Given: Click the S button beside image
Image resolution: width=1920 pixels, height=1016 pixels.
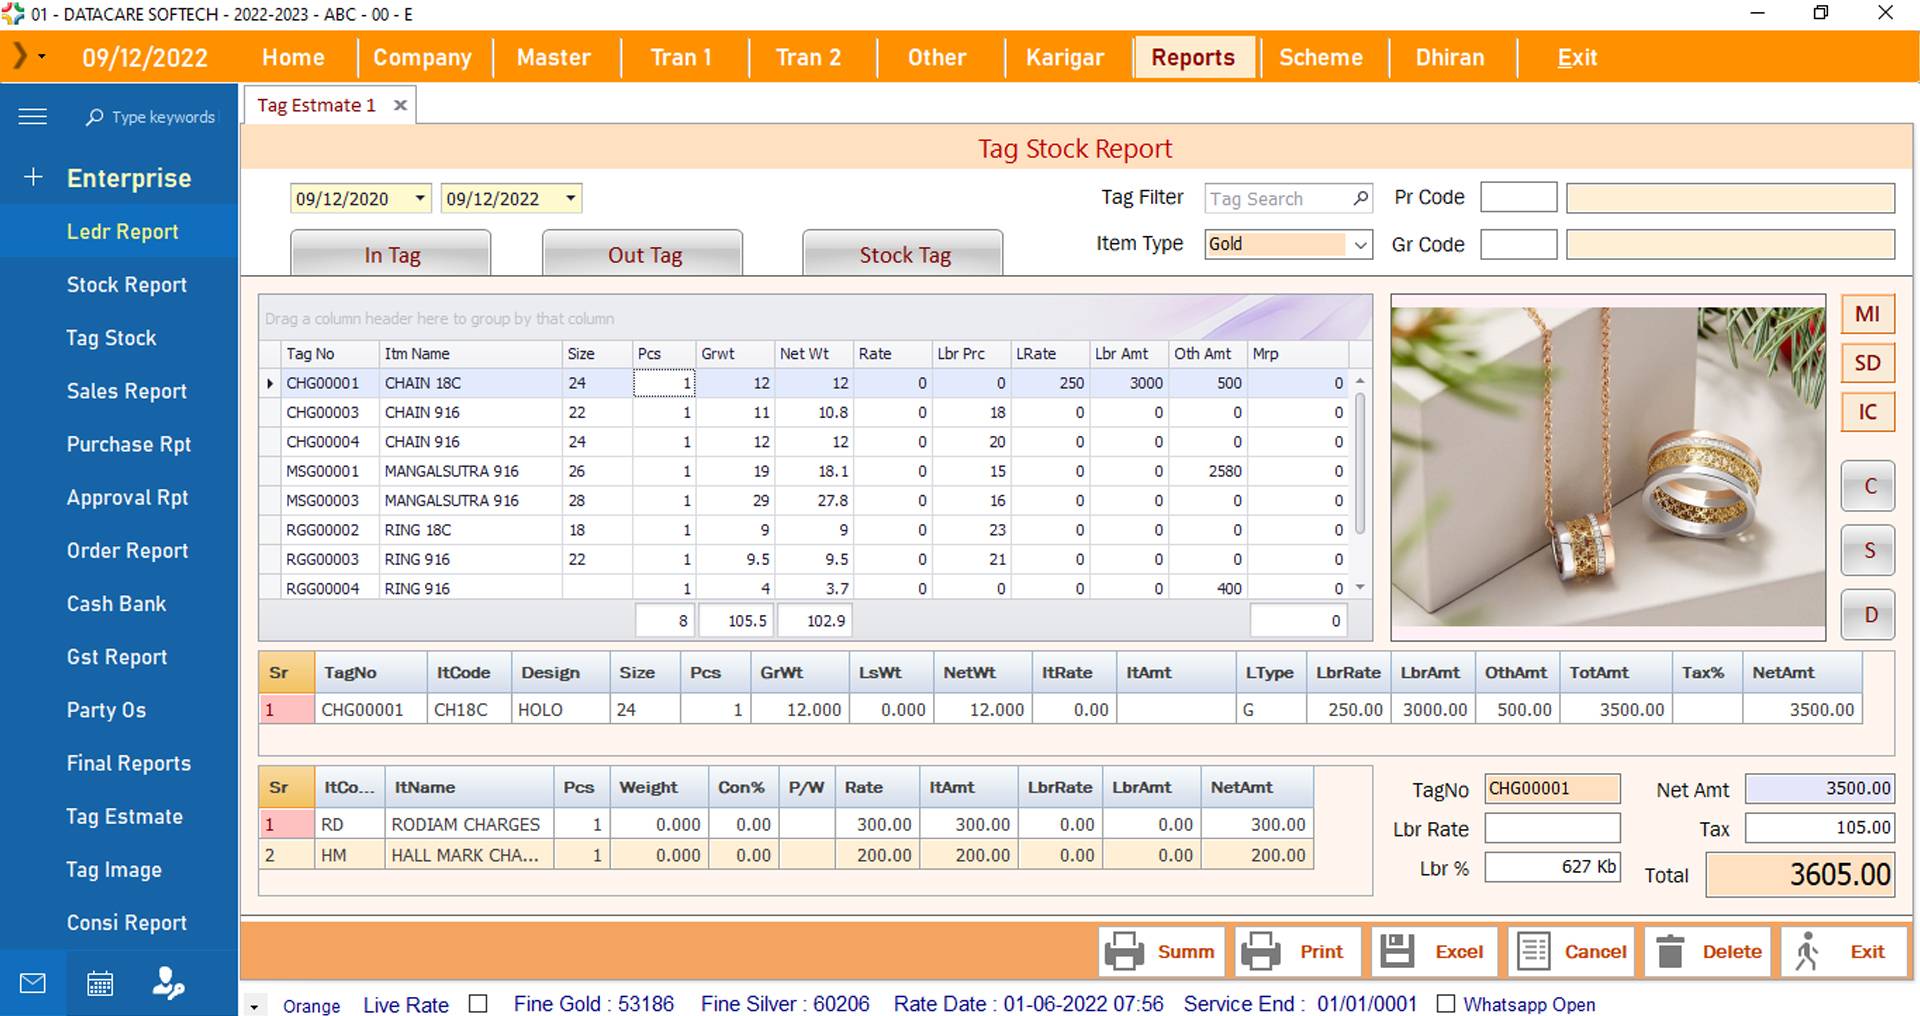Looking at the screenshot, I should (x=1868, y=550).
